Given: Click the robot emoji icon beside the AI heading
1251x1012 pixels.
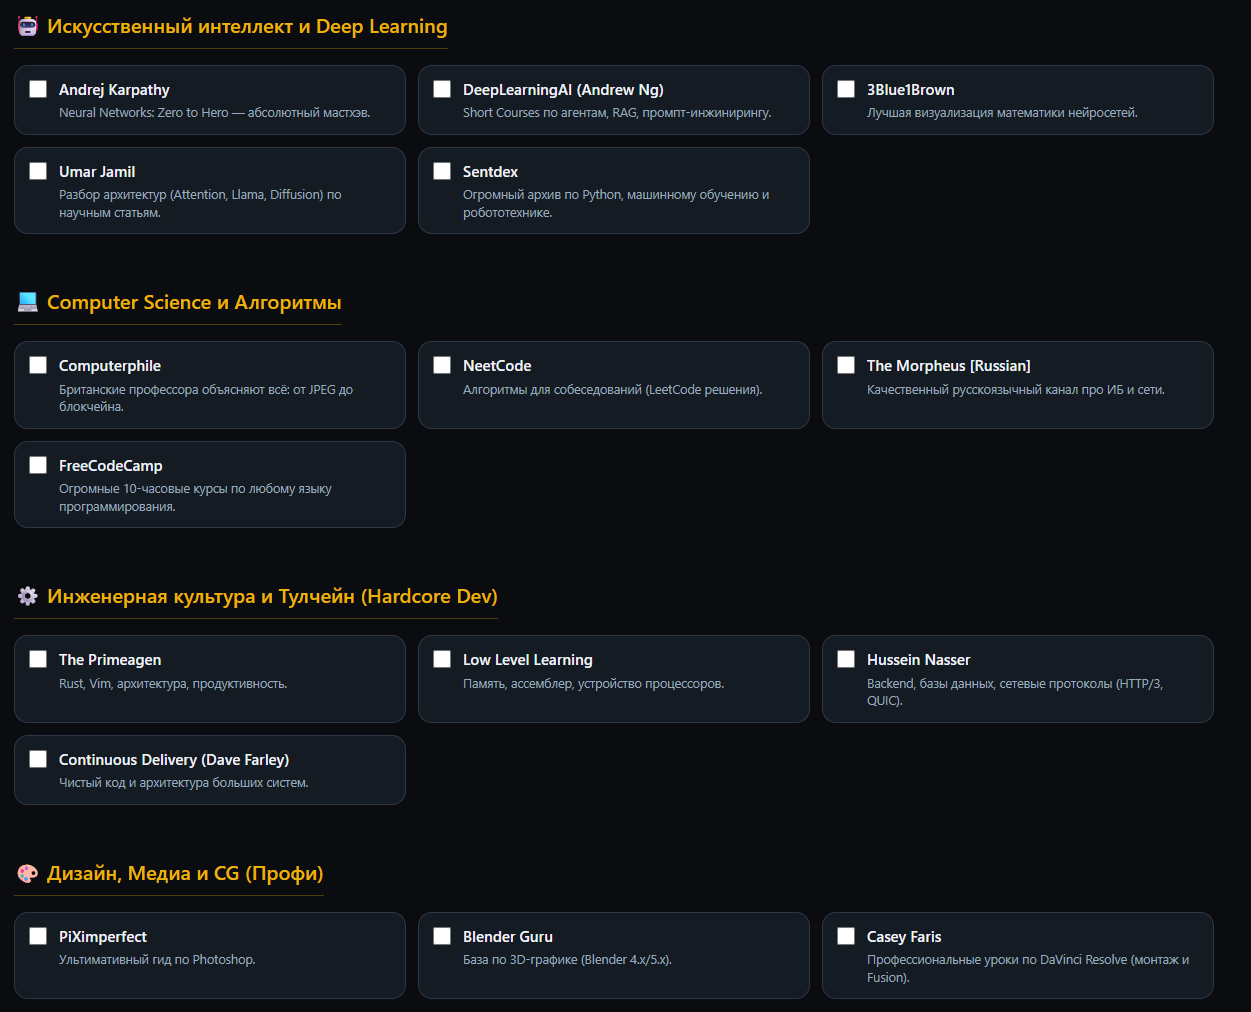Looking at the screenshot, I should (x=28, y=27).
